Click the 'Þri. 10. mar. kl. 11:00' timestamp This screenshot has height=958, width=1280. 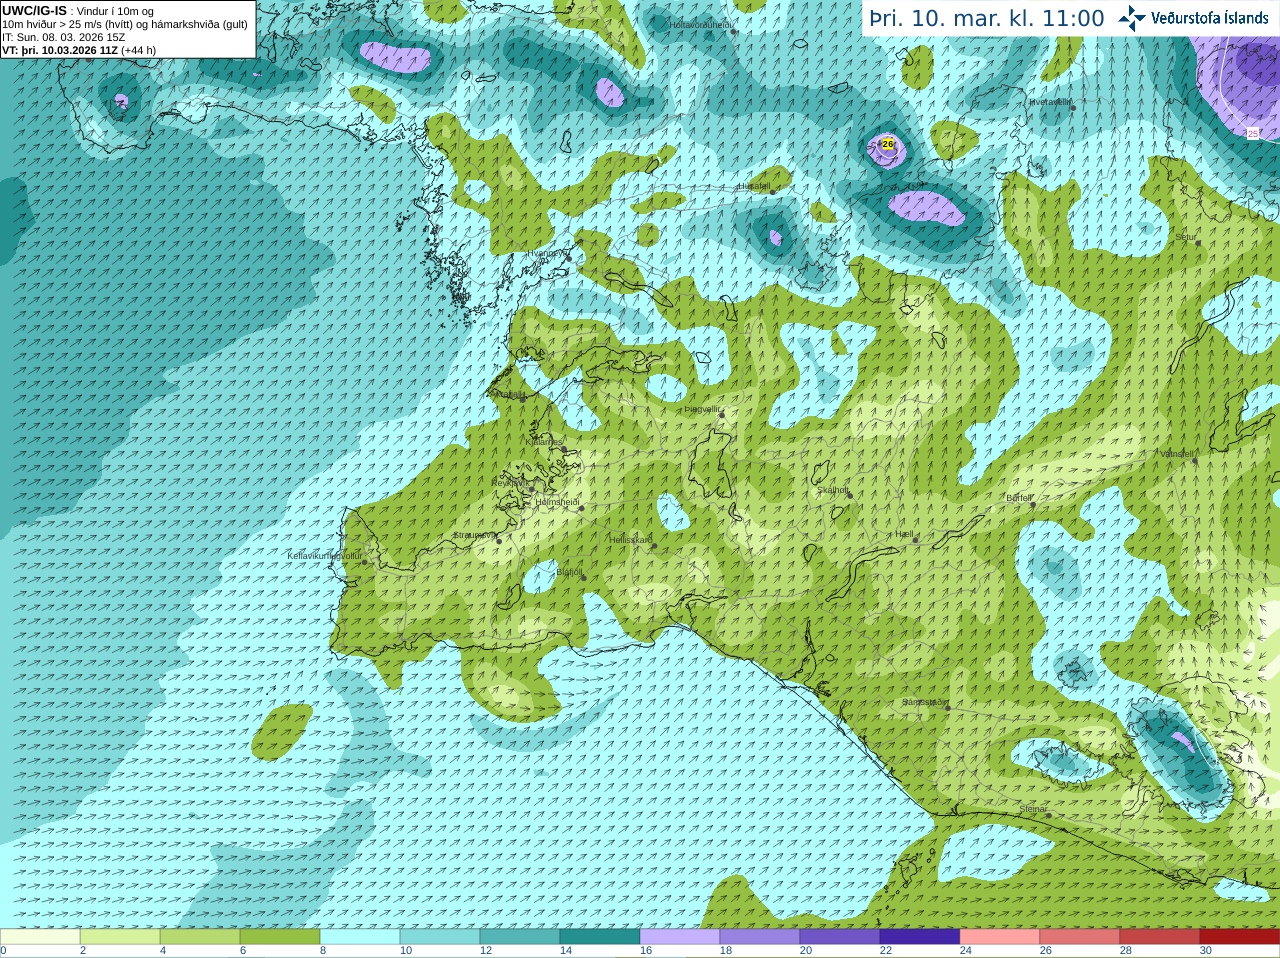[x=987, y=18]
